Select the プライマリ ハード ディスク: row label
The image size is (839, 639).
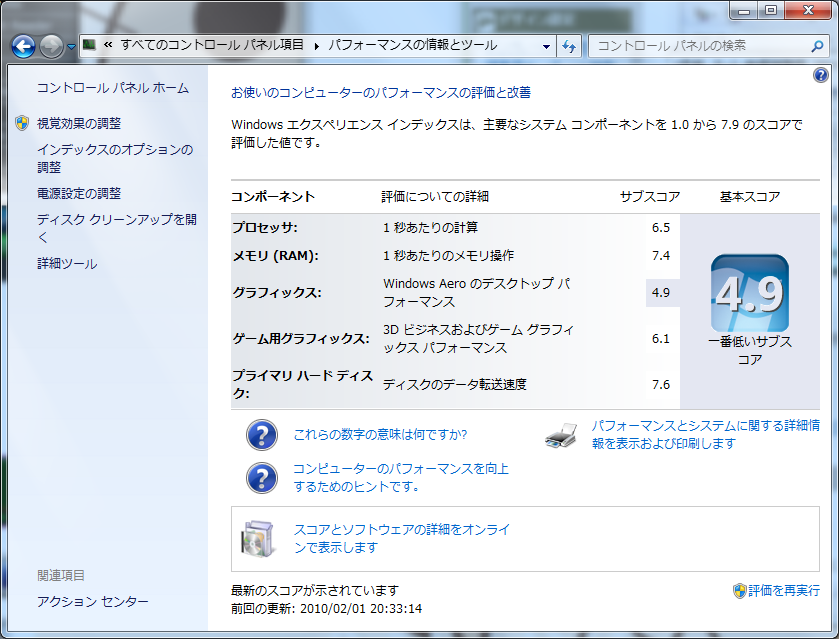(x=302, y=384)
